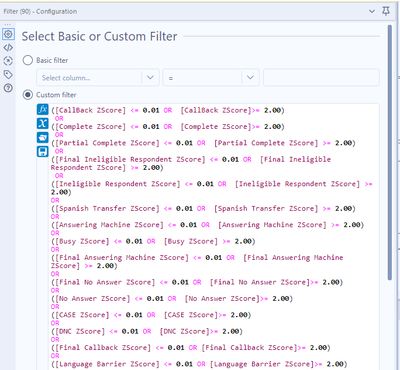The height and width of the screenshot is (370, 400).
Task: Click the X columns and constants icon
Action: tap(43, 123)
